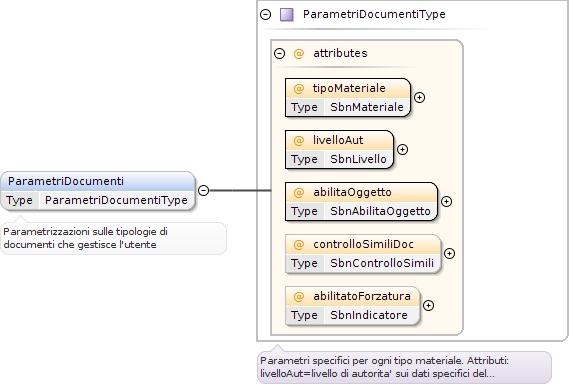The height and width of the screenshot is (387, 570).
Task: Click the SbnAbilitaOggetto type value
Action: [x=380, y=211]
